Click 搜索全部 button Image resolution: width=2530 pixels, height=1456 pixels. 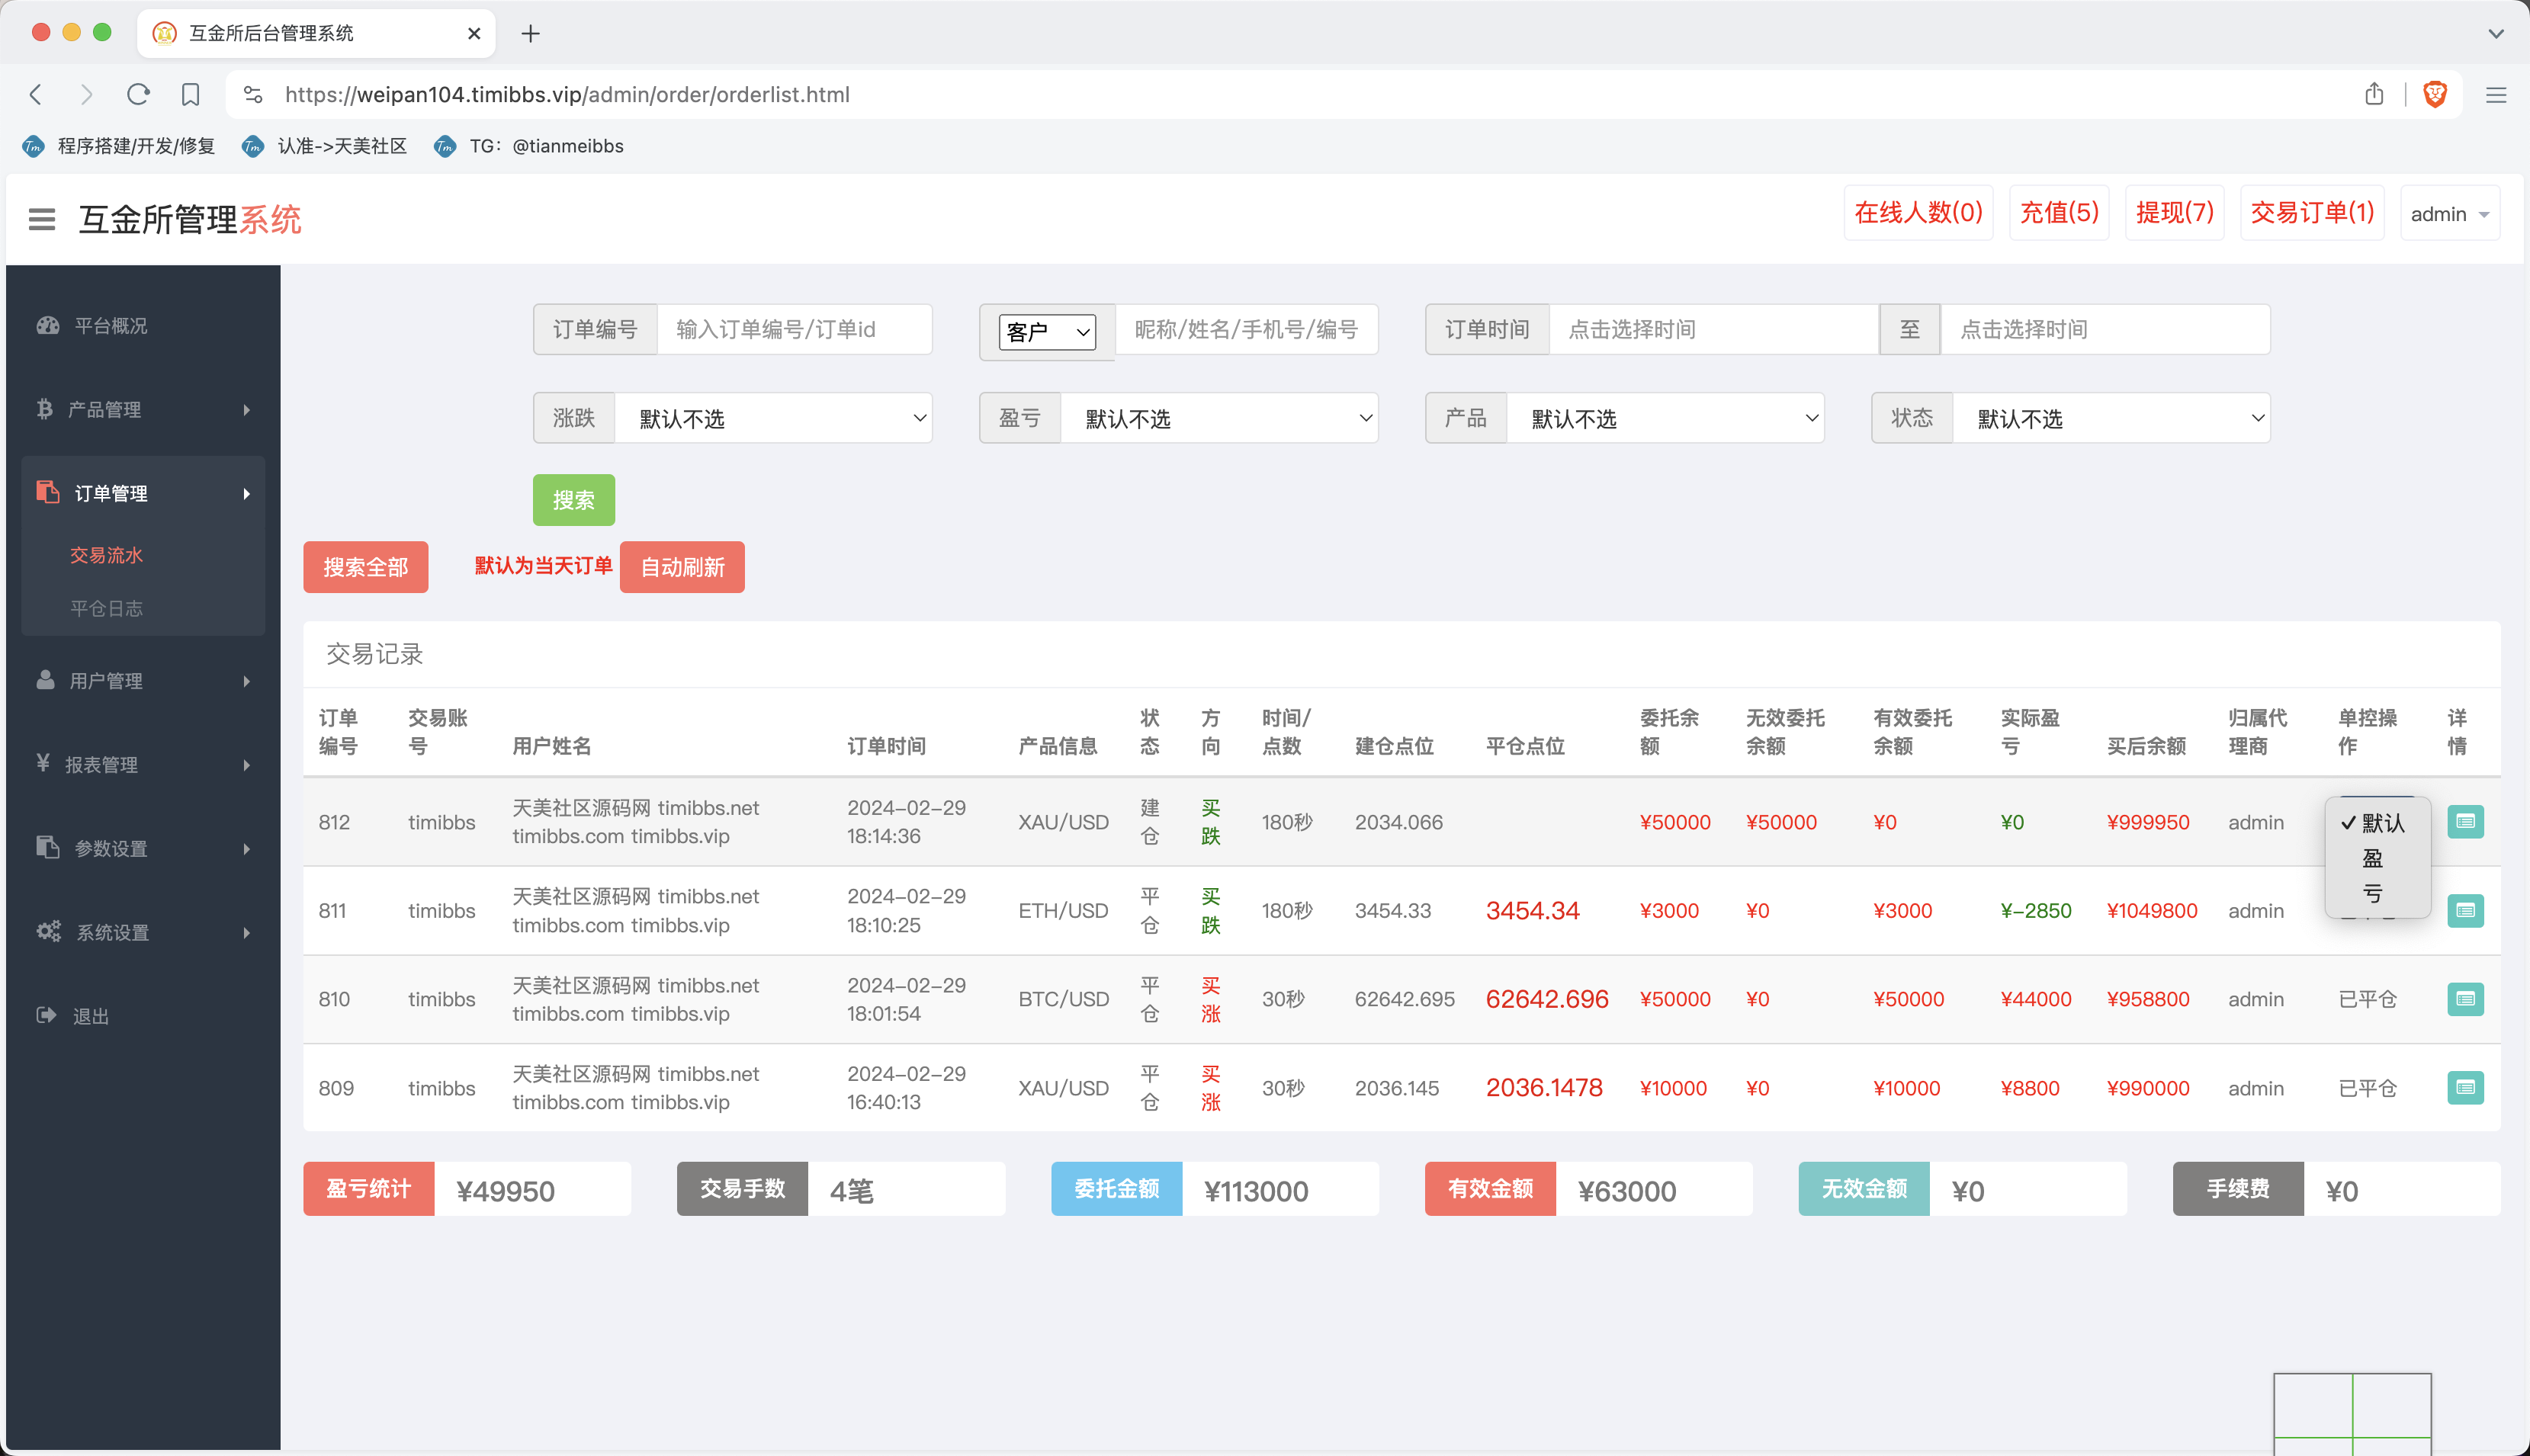(363, 566)
